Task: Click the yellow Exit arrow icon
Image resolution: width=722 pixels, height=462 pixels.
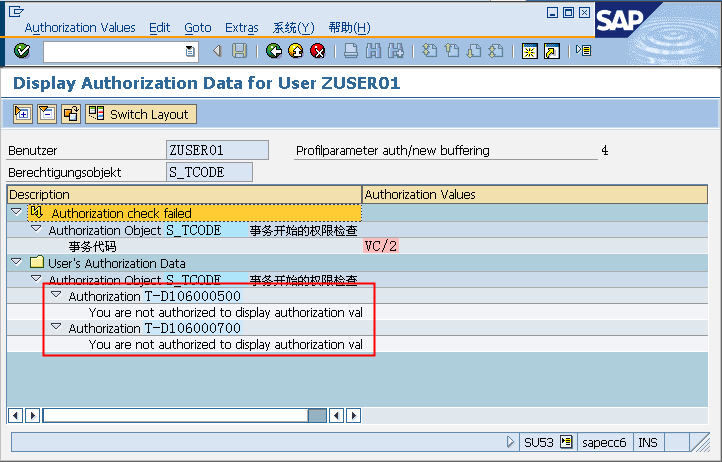Action: pyautogui.click(x=296, y=51)
